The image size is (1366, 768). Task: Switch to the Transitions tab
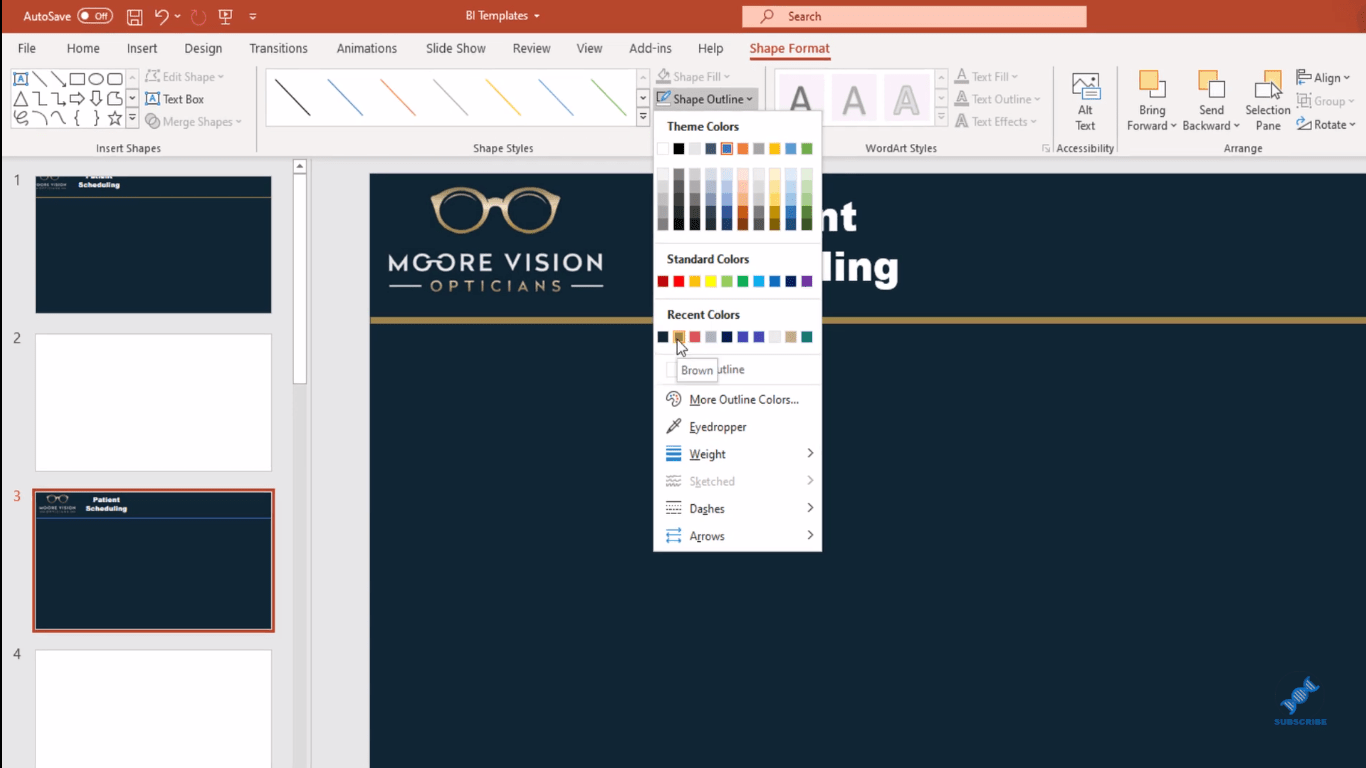click(x=278, y=48)
